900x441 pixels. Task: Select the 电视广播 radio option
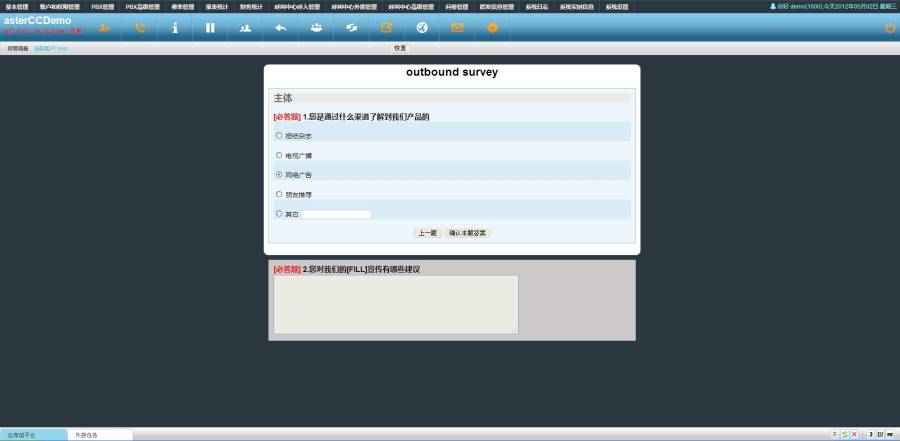coord(279,155)
